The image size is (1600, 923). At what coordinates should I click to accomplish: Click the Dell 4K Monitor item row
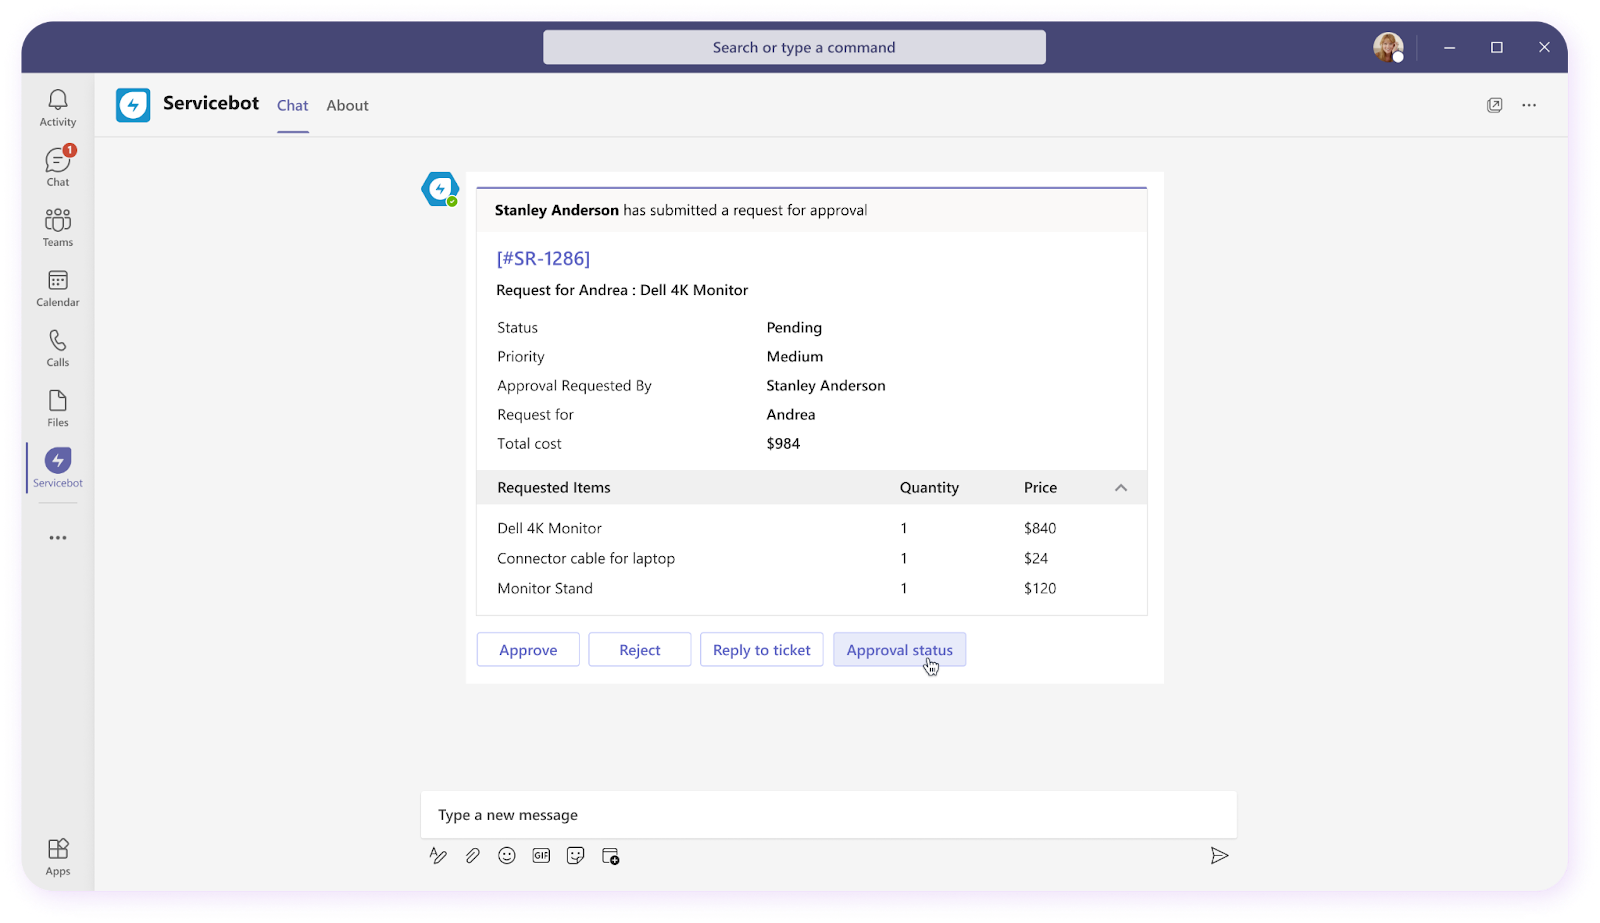tap(811, 528)
